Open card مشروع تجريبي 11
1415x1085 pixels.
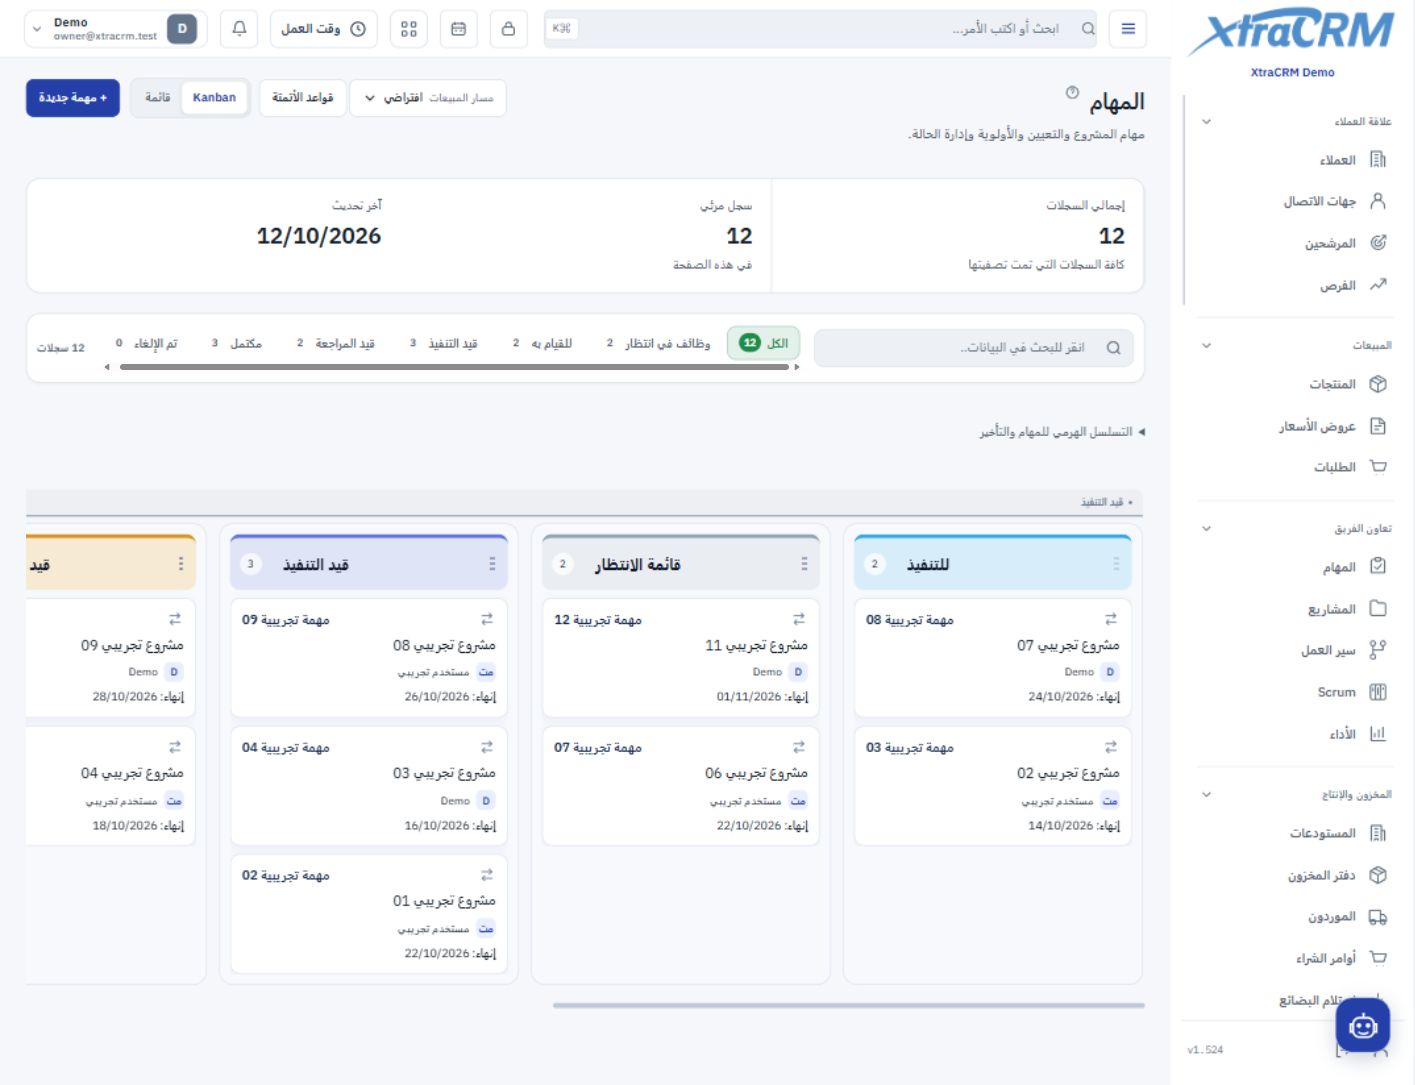(x=681, y=658)
